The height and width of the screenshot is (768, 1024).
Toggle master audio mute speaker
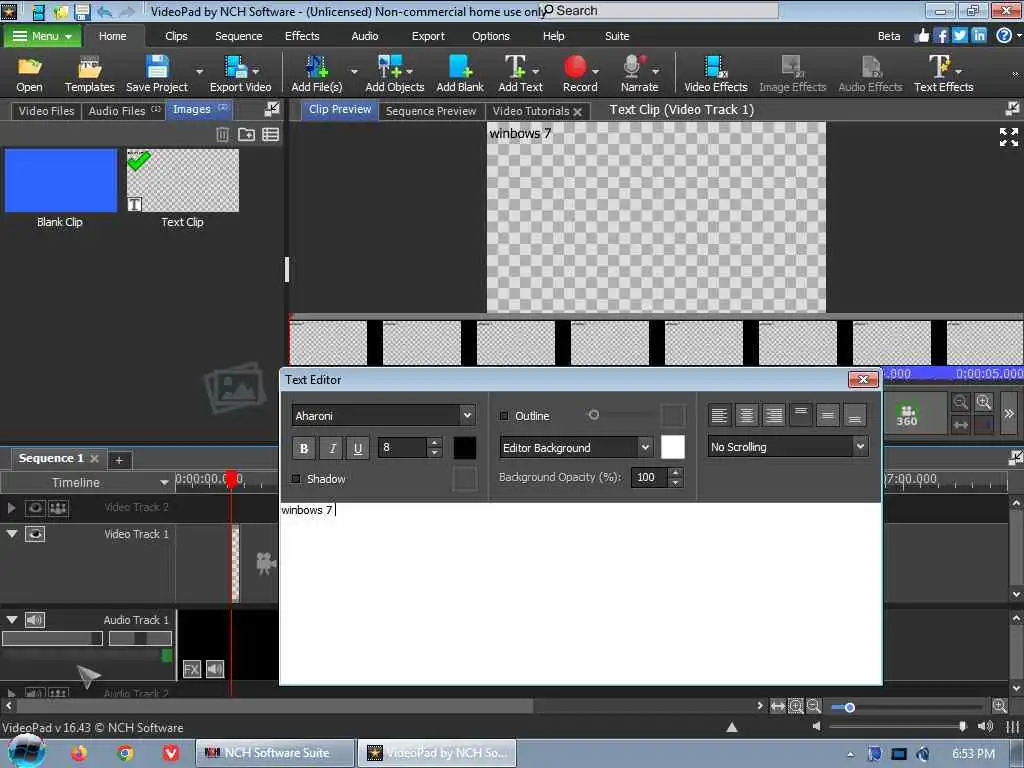[x=985, y=726]
